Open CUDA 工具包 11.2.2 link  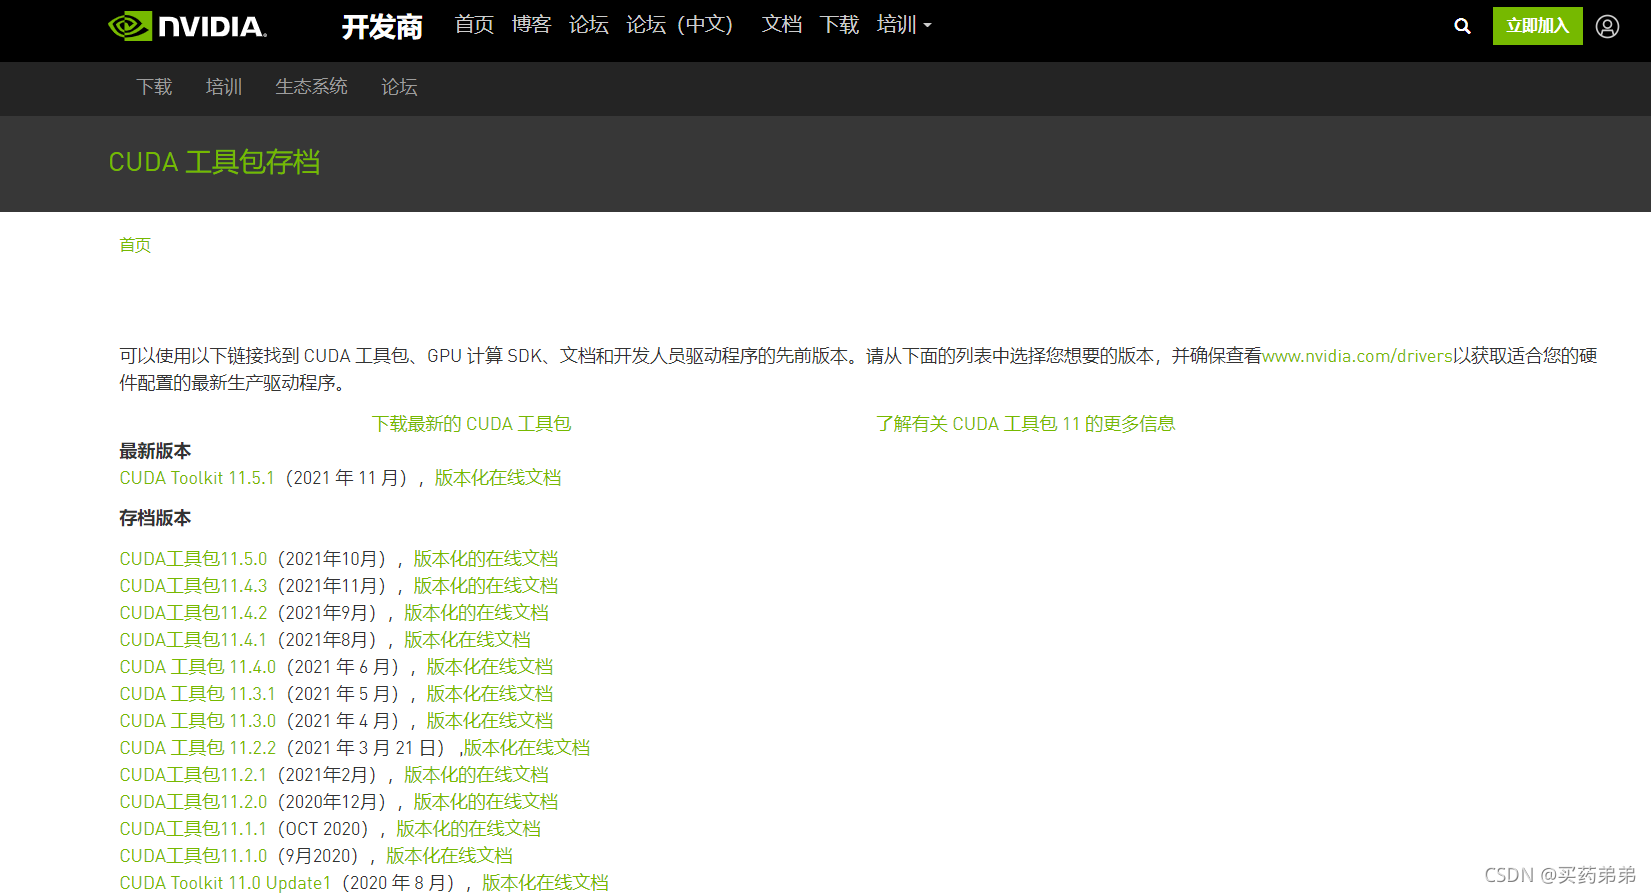point(198,748)
